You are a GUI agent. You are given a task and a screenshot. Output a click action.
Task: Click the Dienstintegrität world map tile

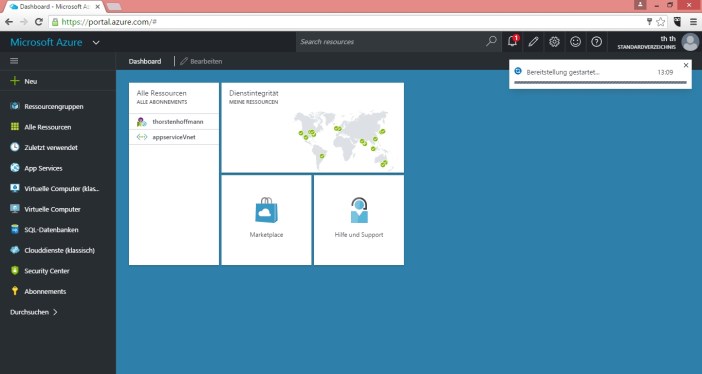(x=312, y=128)
